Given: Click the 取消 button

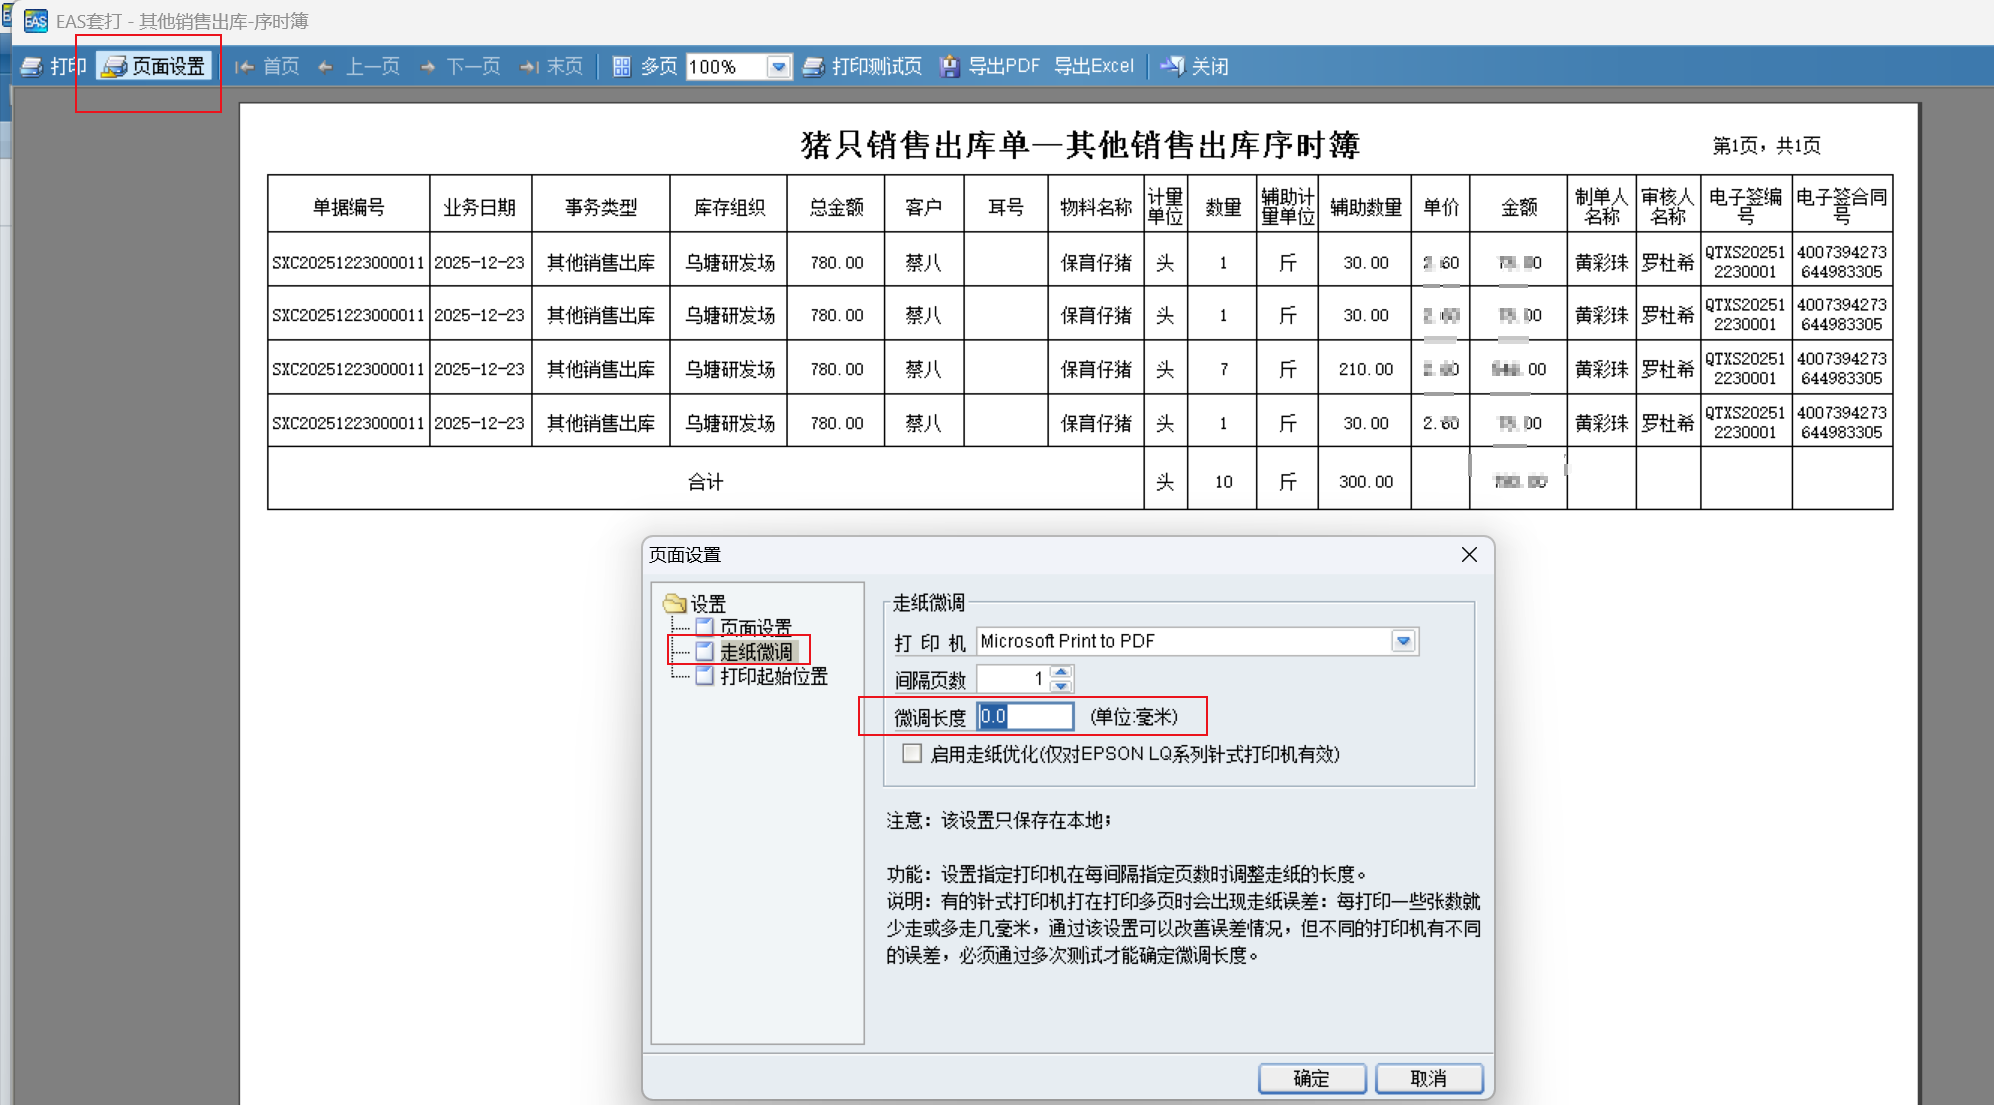Looking at the screenshot, I should [x=1428, y=1078].
